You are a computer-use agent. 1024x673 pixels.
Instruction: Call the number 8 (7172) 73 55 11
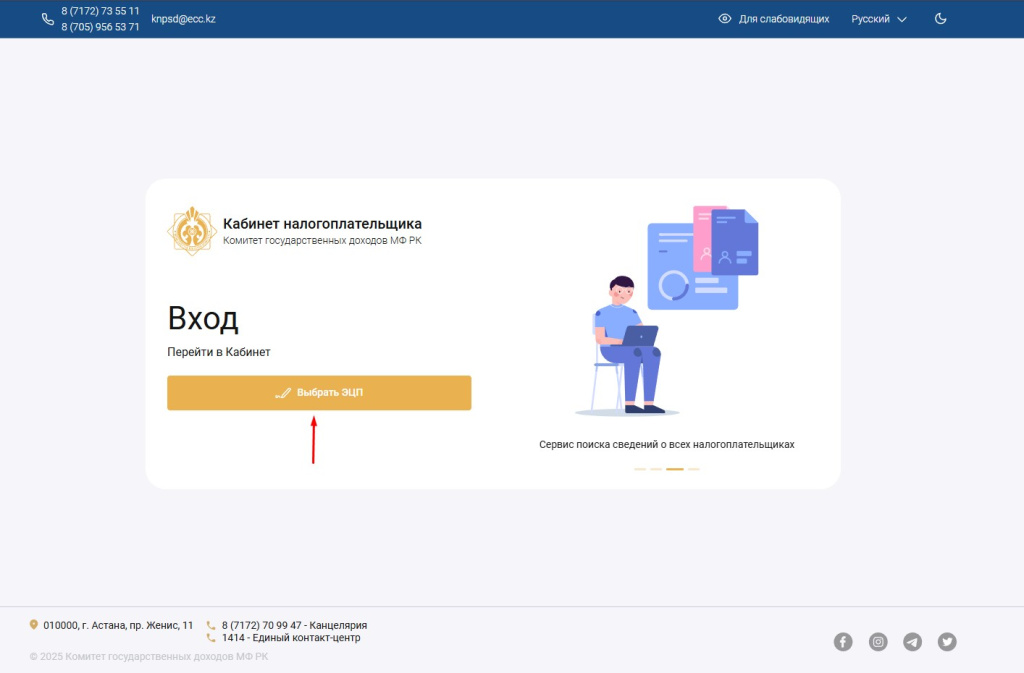click(x=99, y=11)
